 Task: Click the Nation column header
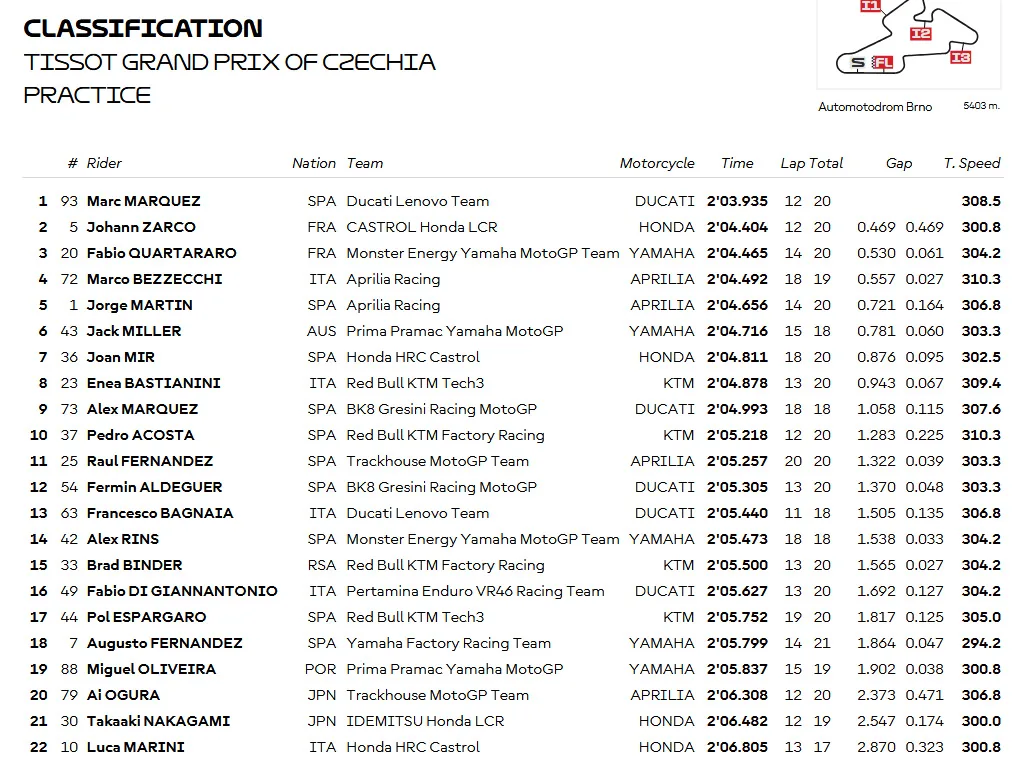pyautogui.click(x=314, y=163)
